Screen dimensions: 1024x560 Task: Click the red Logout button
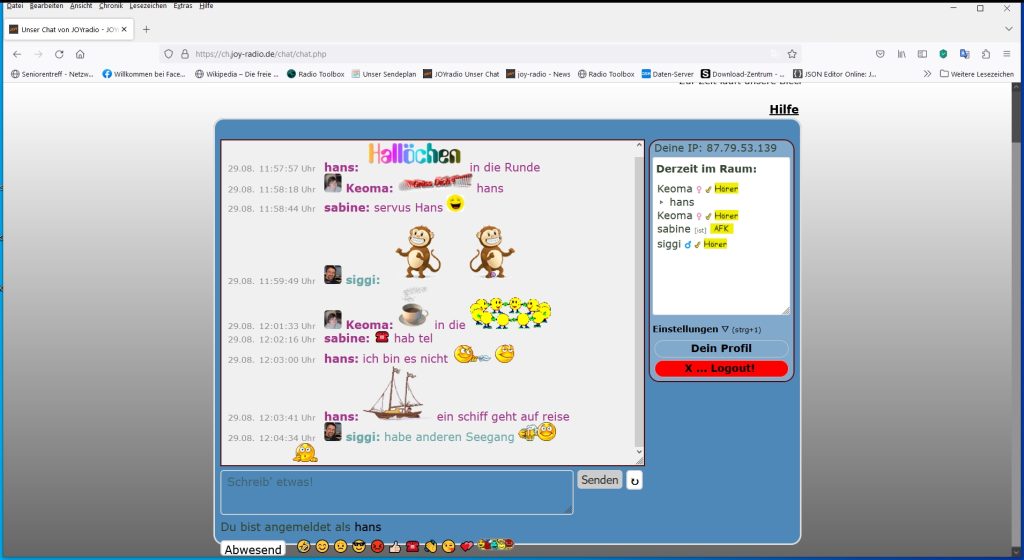point(721,369)
